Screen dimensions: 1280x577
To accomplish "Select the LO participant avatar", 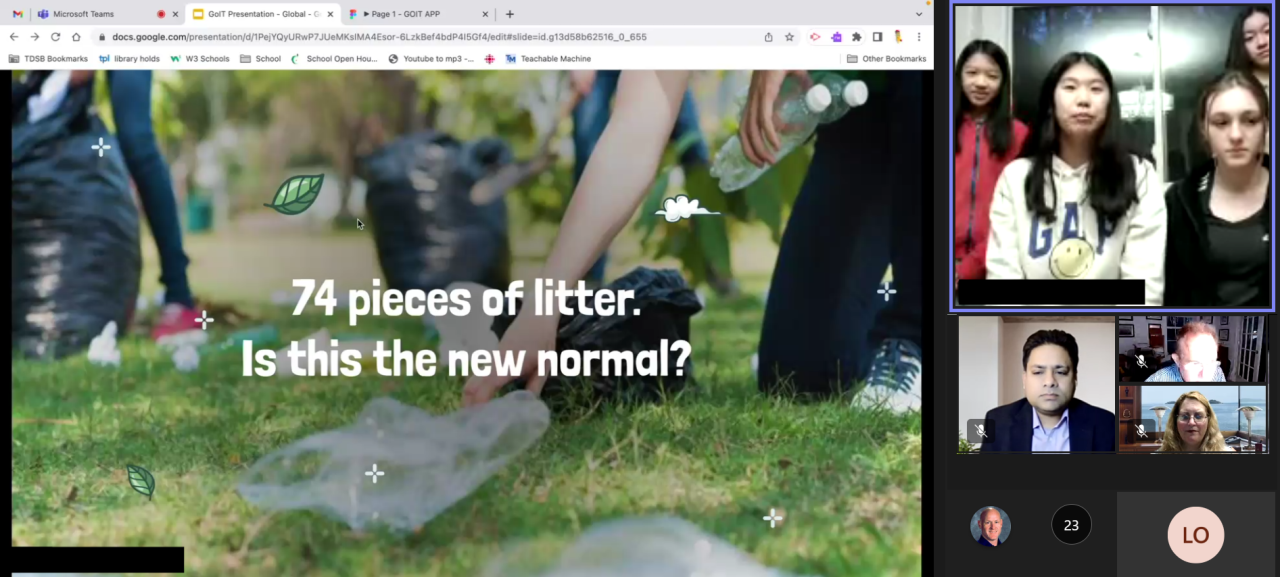I will pyautogui.click(x=1195, y=534).
